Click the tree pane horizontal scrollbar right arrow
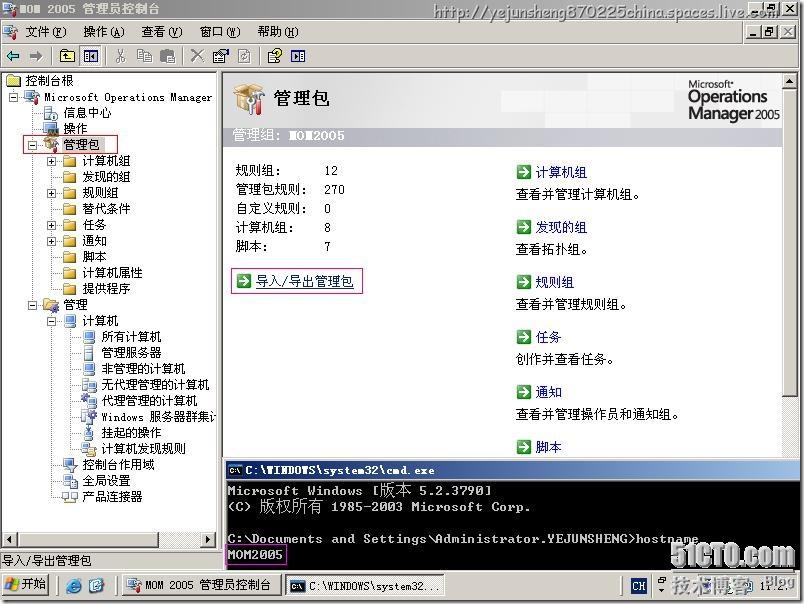 point(208,539)
